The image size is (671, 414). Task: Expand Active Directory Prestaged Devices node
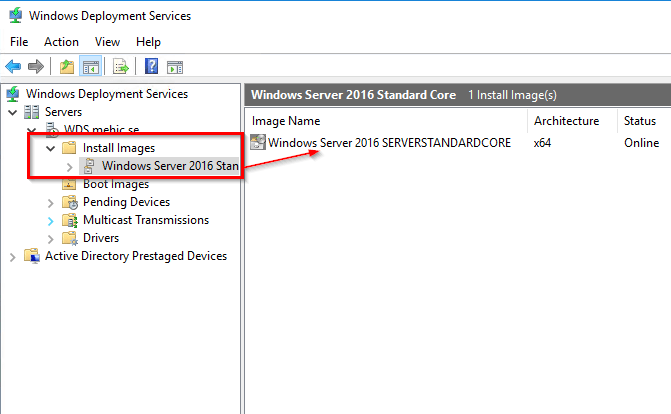pos(12,256)
